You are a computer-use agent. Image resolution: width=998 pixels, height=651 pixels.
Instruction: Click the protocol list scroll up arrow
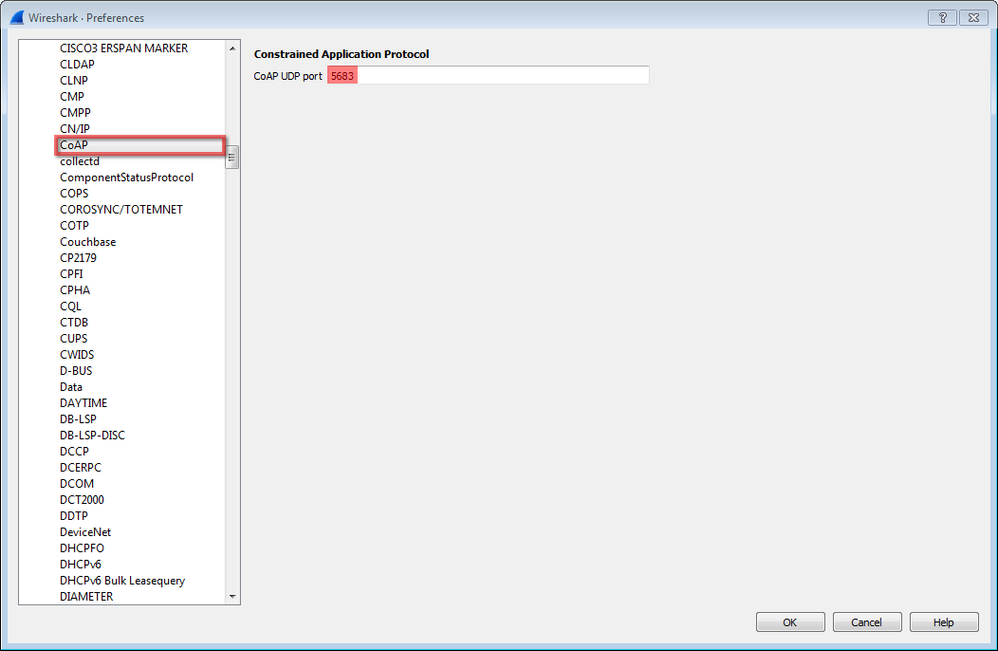[x=232, y=48]
